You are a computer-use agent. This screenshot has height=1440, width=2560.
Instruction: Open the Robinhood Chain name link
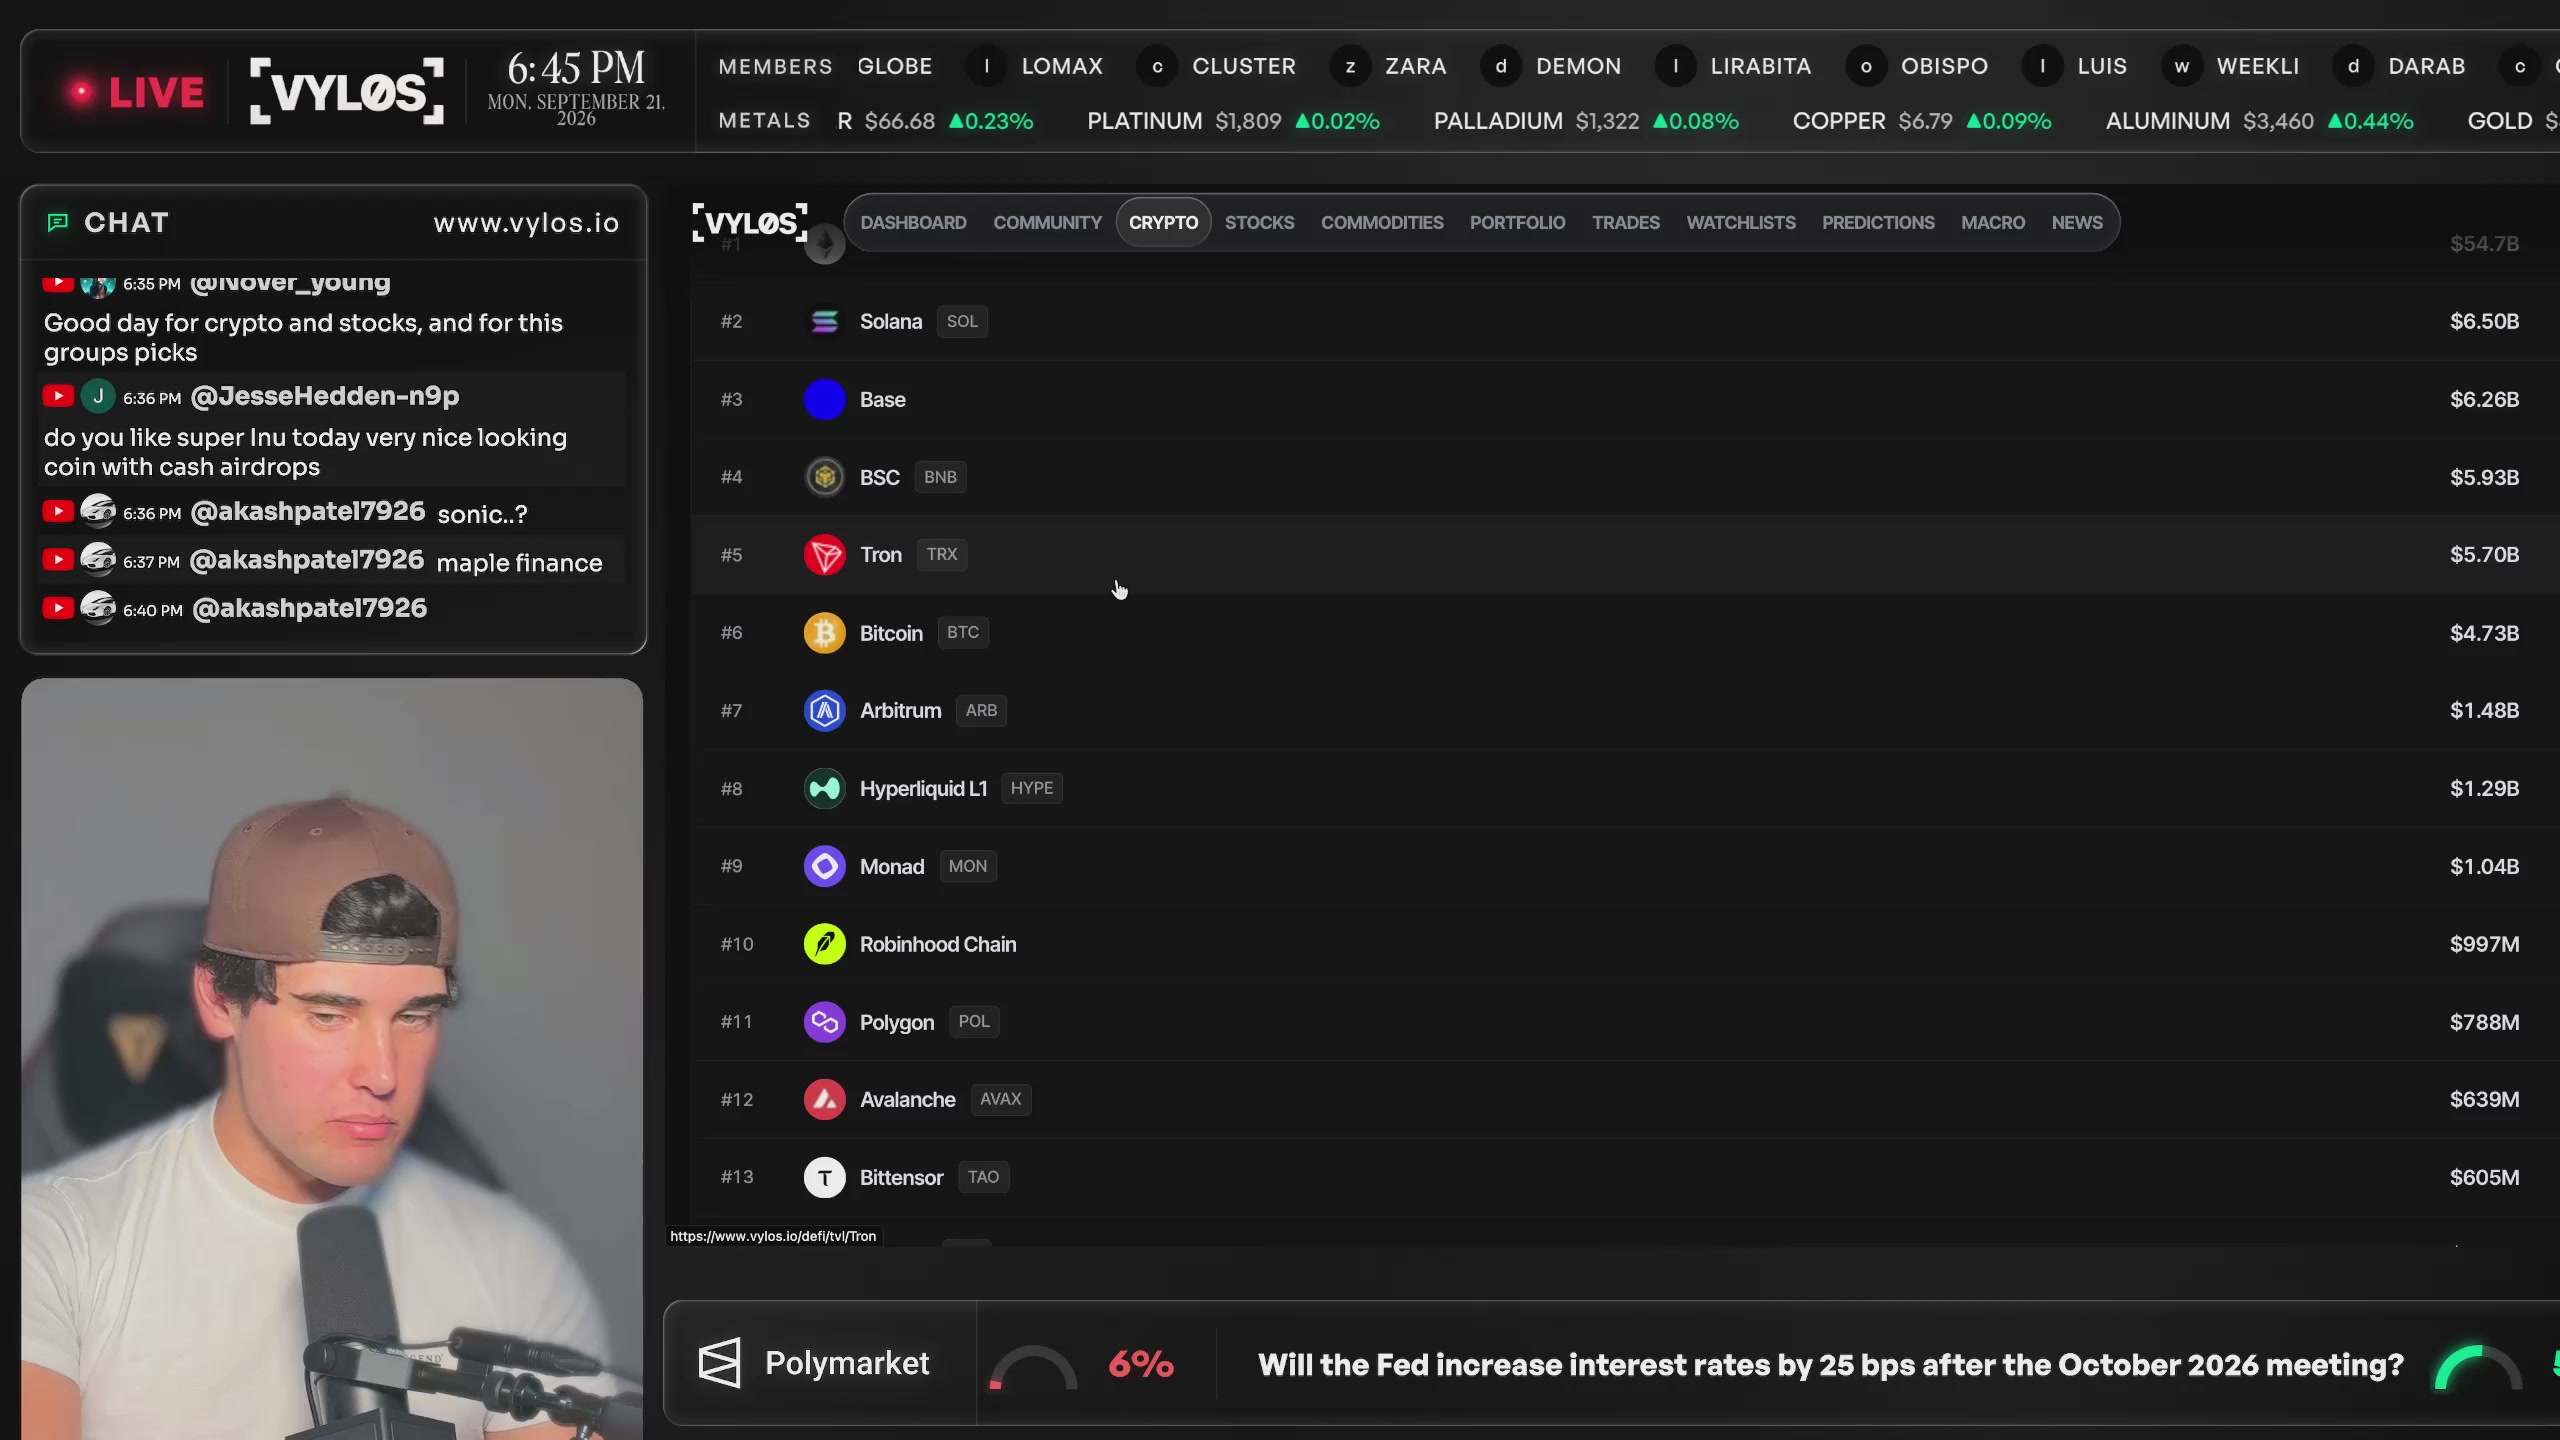(938, 944)
